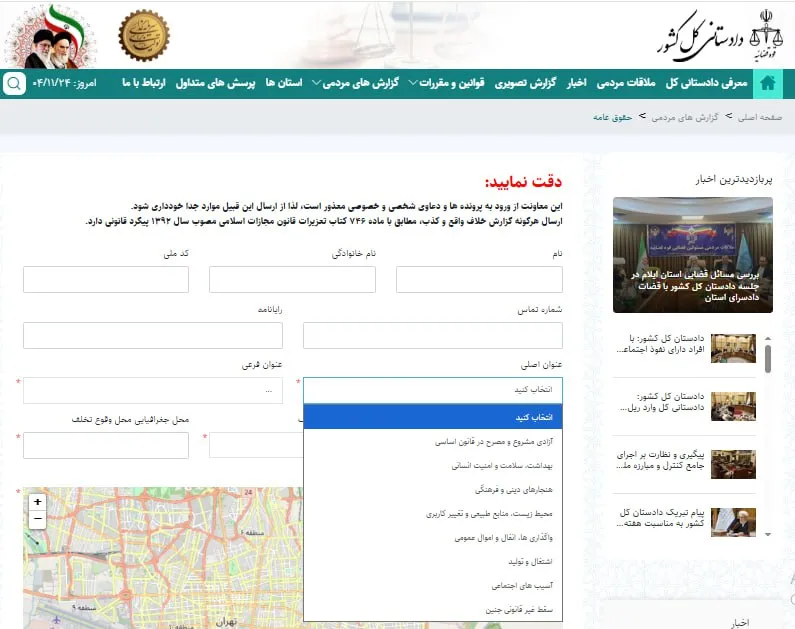Zoom out the map with minus button
This screenshot has width=795, height=629.
pos(37,519)
